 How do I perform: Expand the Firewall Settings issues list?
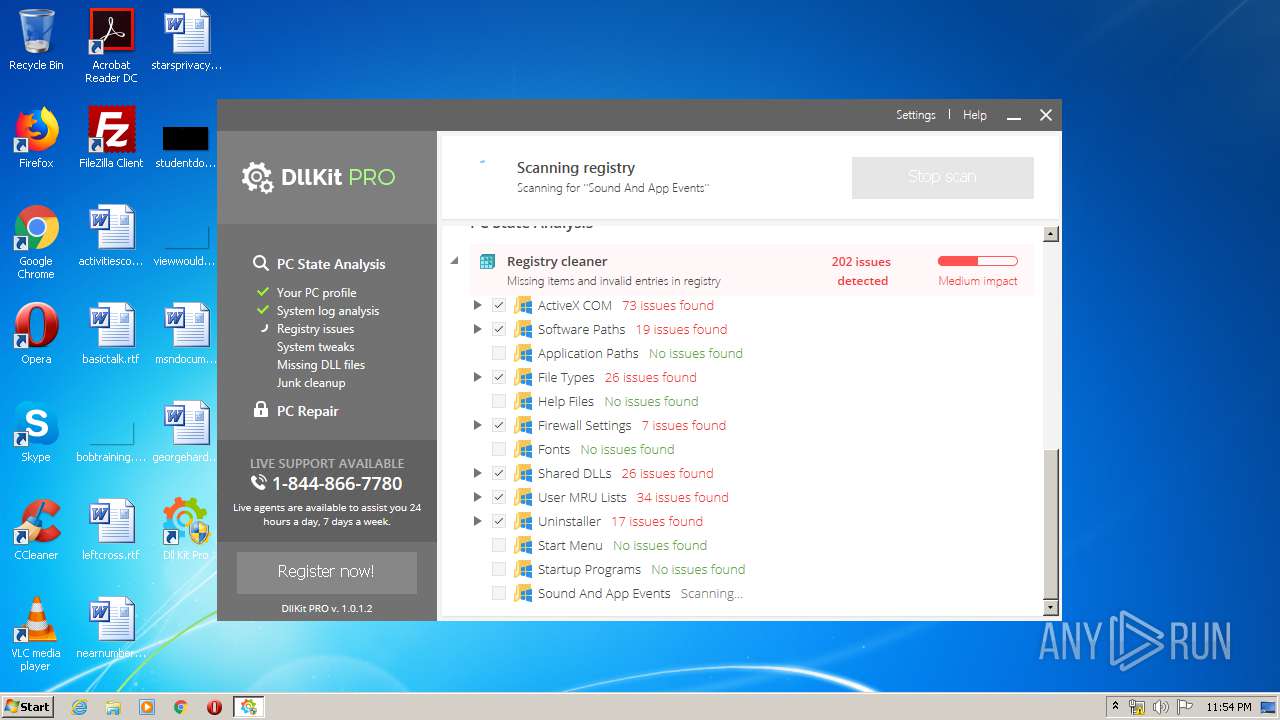coord(477,425)
